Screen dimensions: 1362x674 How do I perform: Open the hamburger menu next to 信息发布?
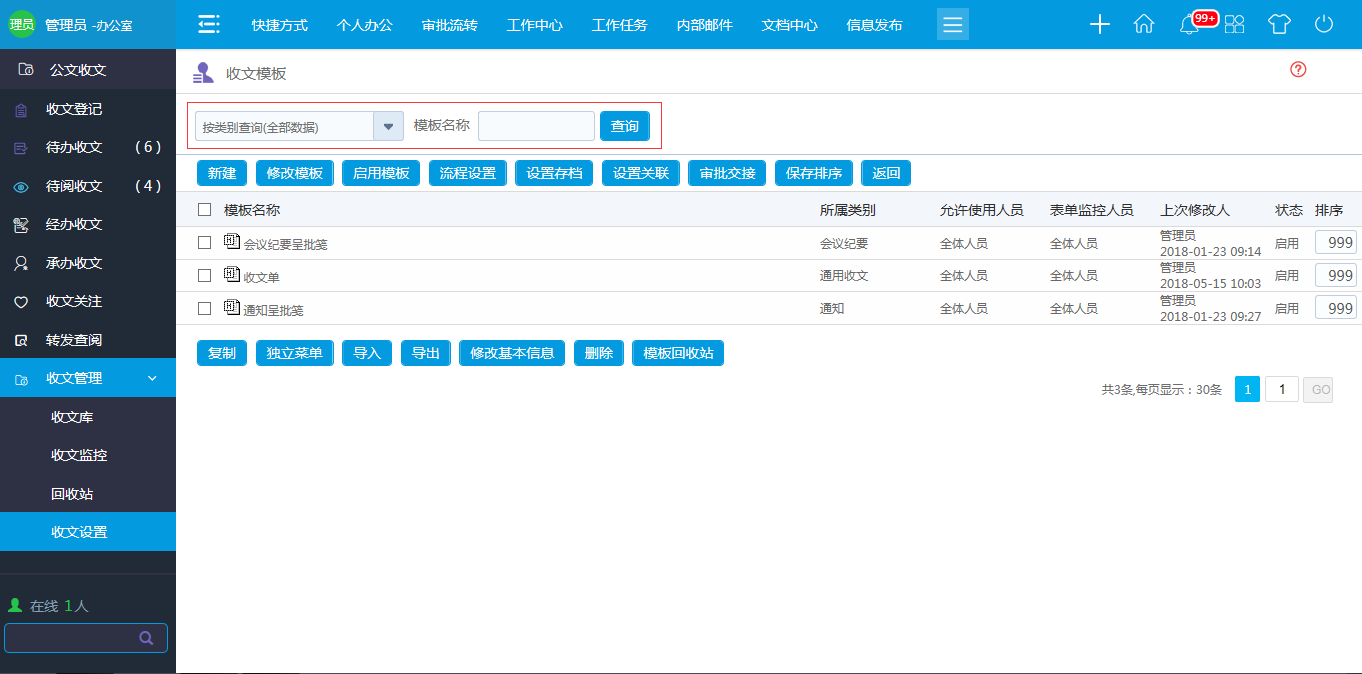click(952, 24)
